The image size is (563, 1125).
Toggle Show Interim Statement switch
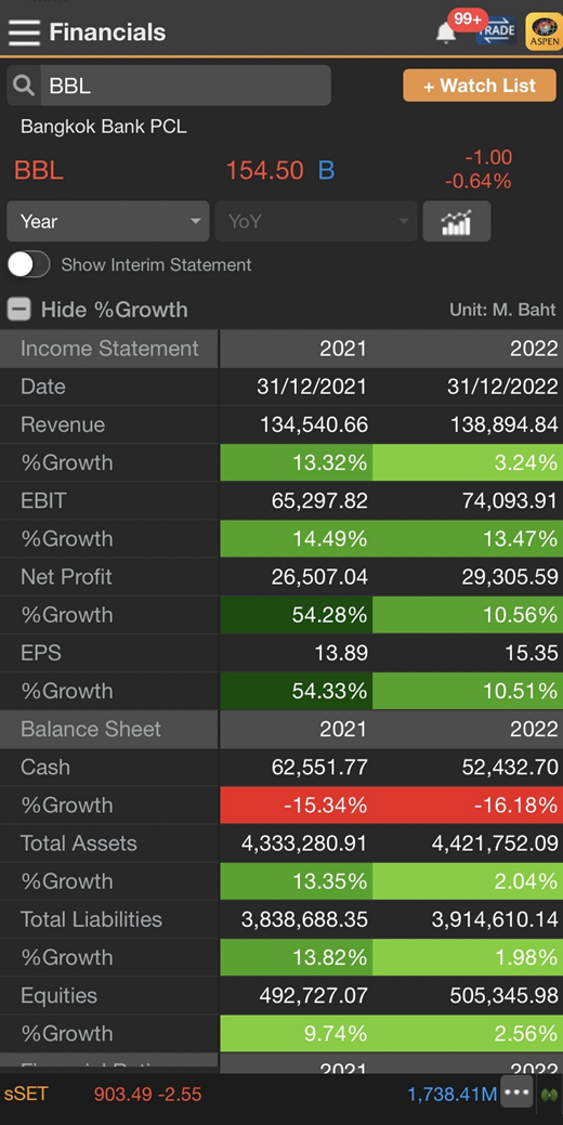pyautogui.click(x=29, y=265)
